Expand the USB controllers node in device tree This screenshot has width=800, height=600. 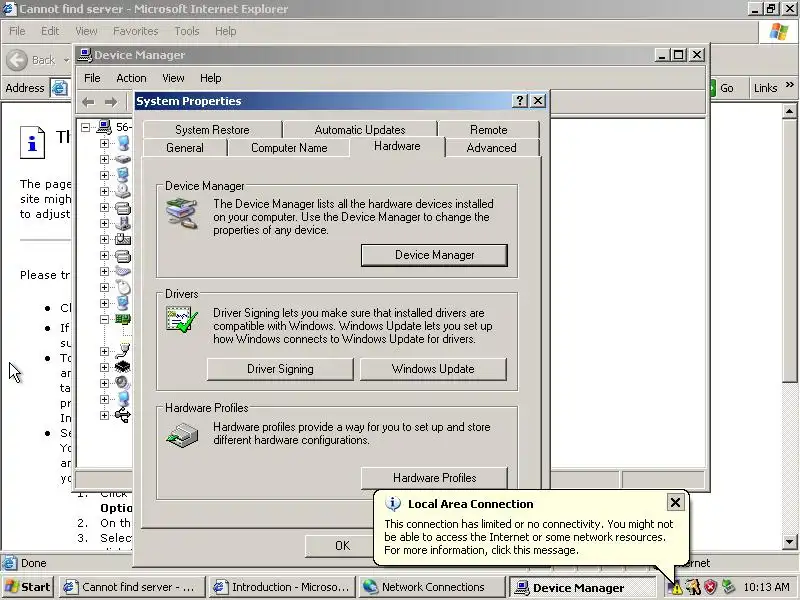pos(104,415)
